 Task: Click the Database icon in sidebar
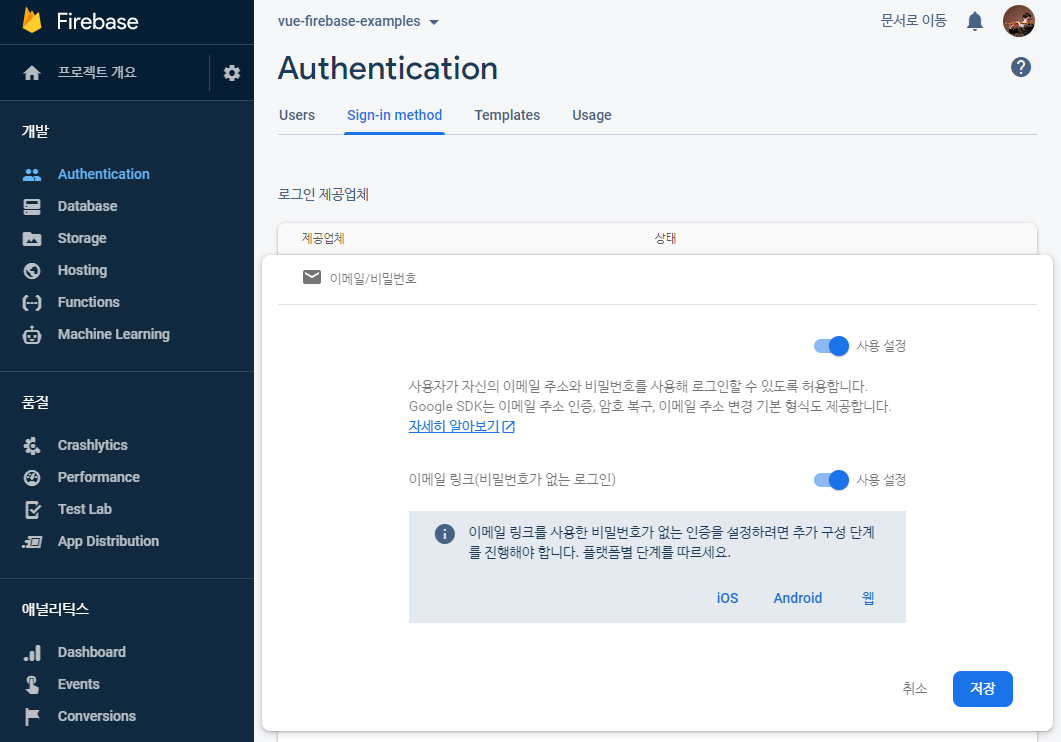[x=32, y=206]
